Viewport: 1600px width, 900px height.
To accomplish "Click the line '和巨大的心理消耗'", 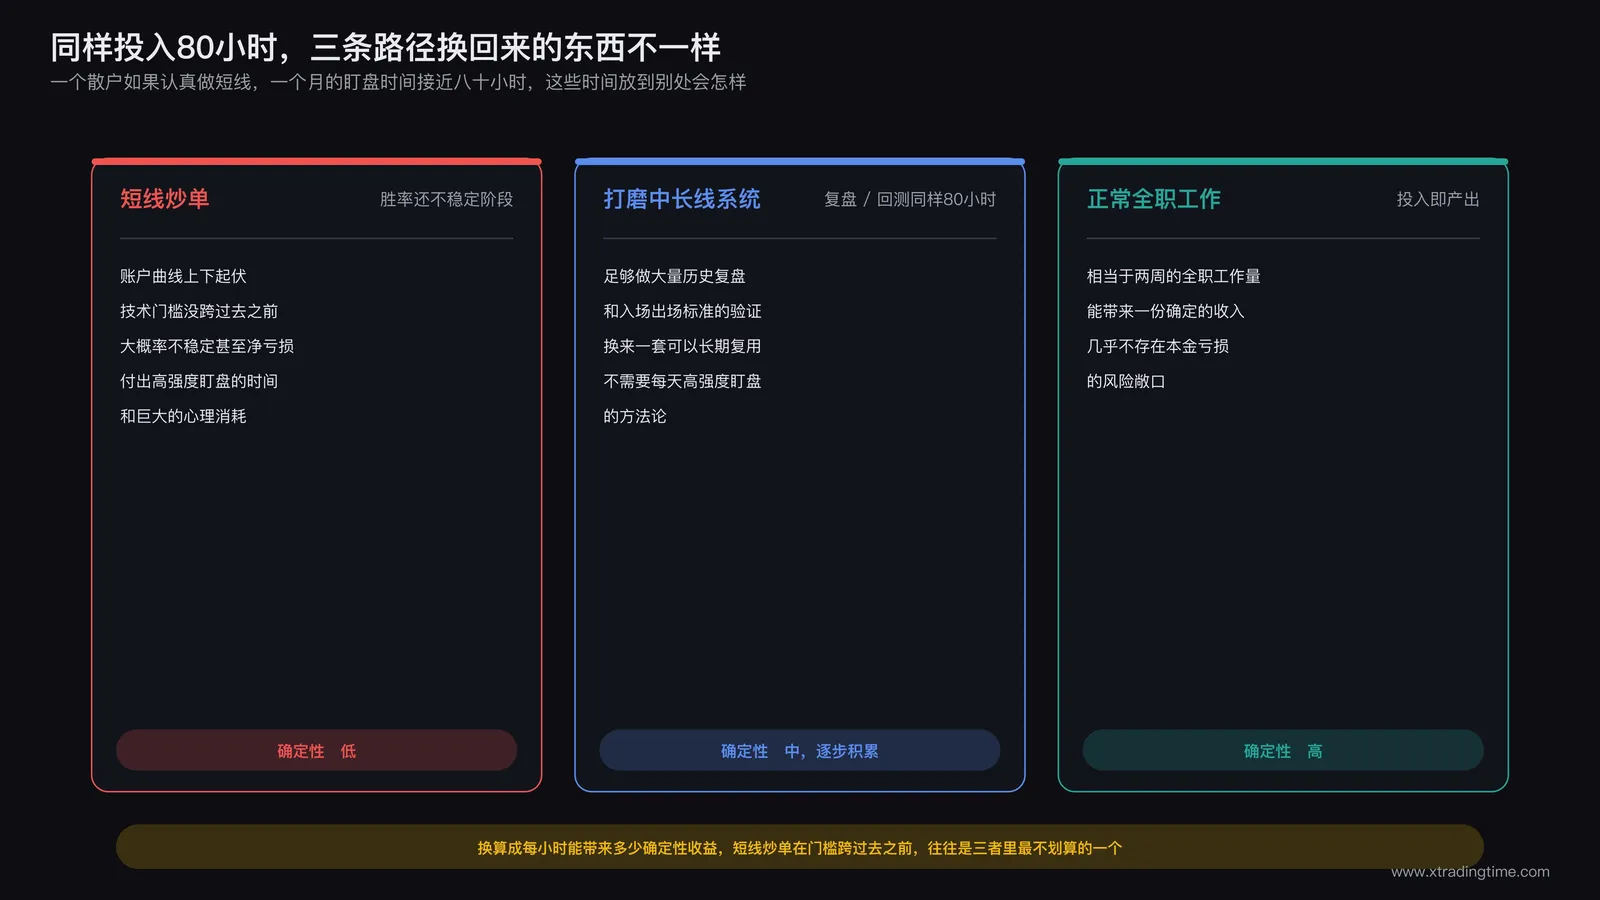I will click(x=183, y=416).
